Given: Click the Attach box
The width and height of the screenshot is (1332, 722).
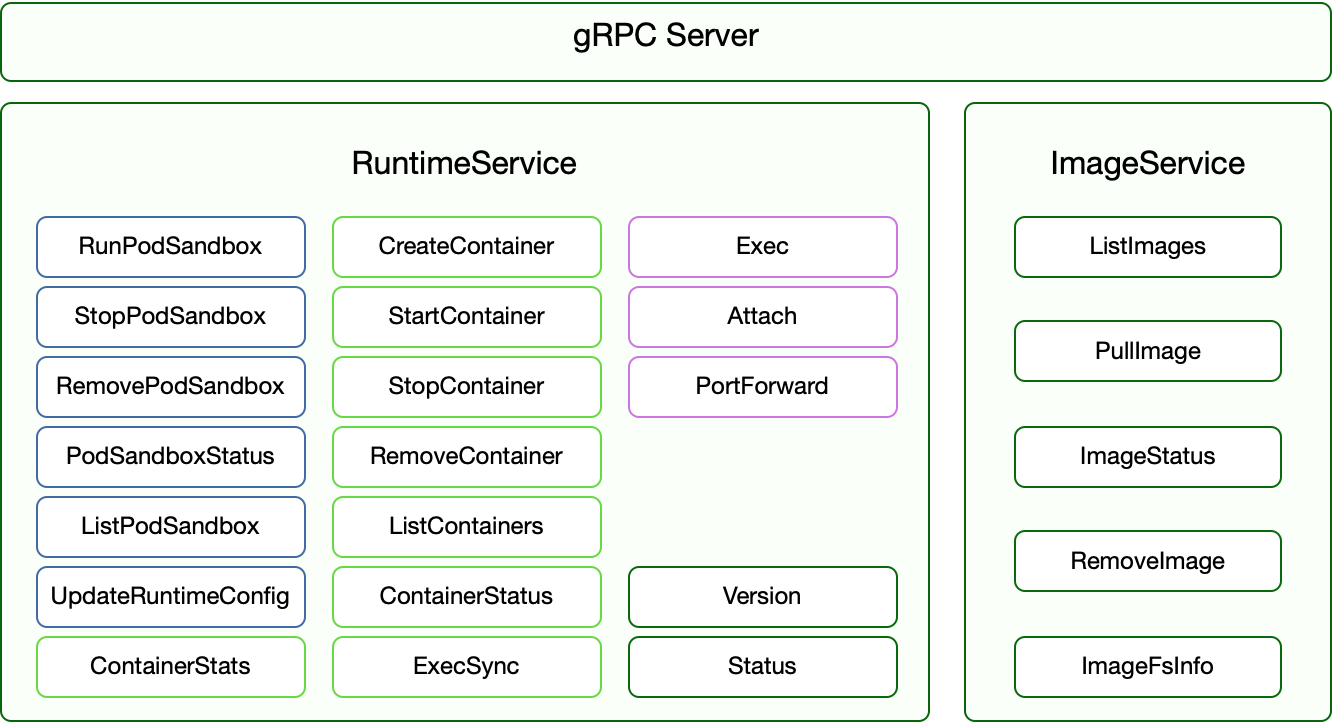Looking at the screenshot, I should tap(763, 317).
